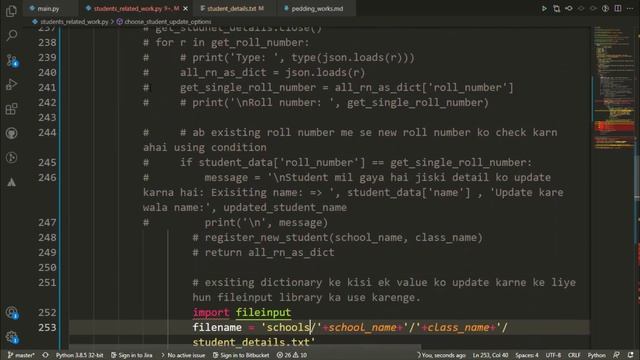Click line number 238 in gutter
Screen dimensions: 640x360
[x=47, y=42]
